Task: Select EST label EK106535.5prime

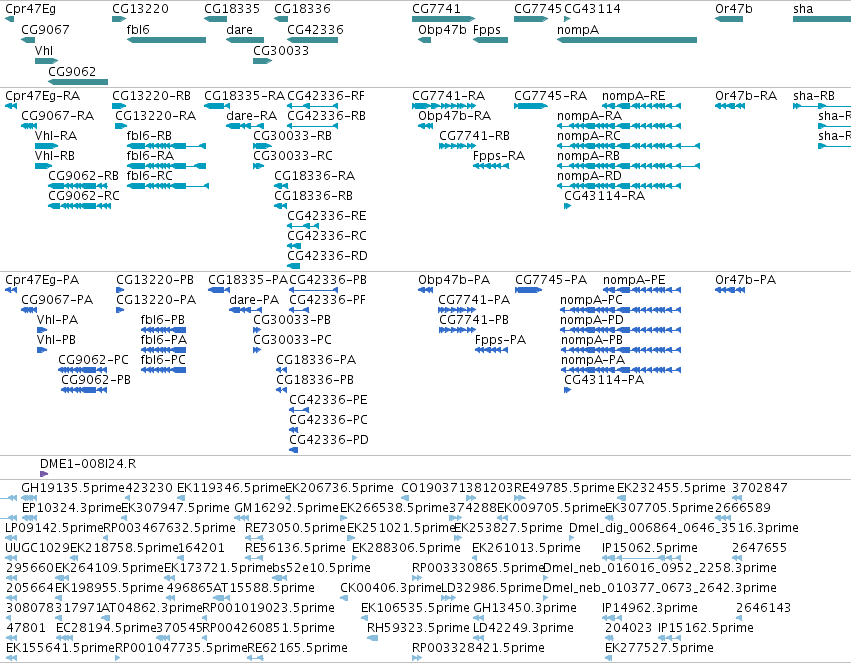Action: [415, 608]
